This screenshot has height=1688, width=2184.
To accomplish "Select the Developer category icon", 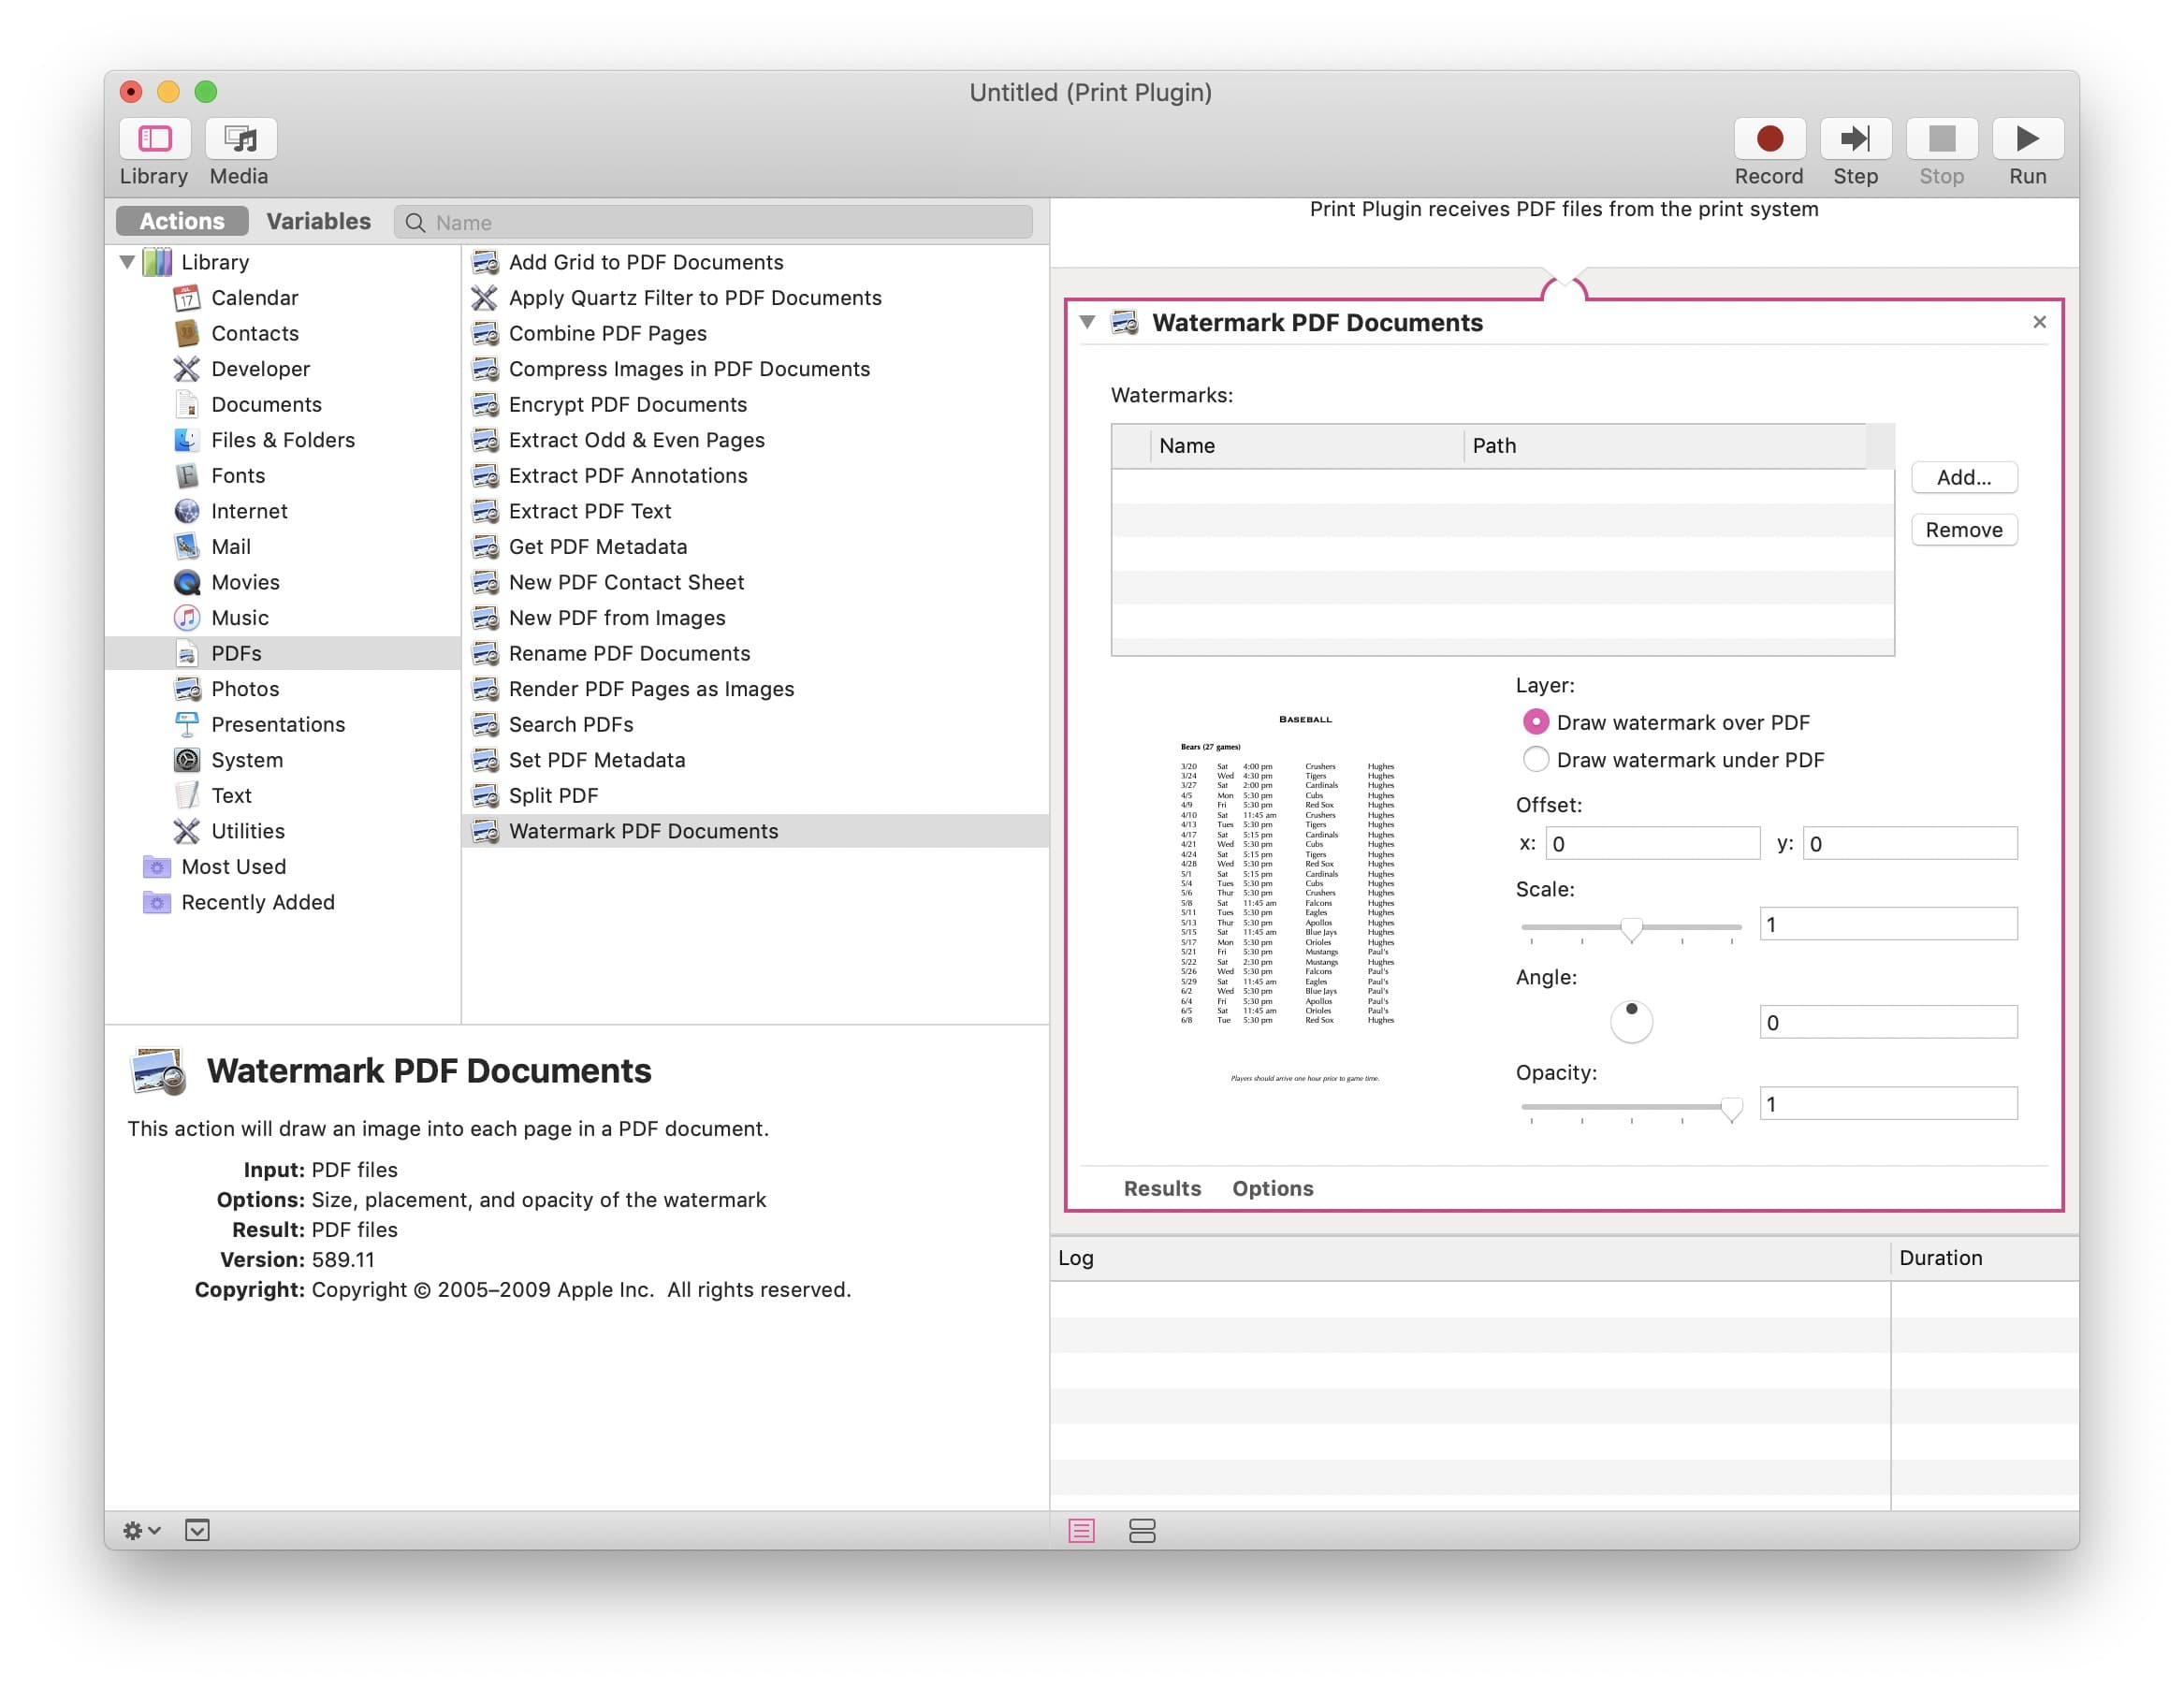I will point(187,369).
